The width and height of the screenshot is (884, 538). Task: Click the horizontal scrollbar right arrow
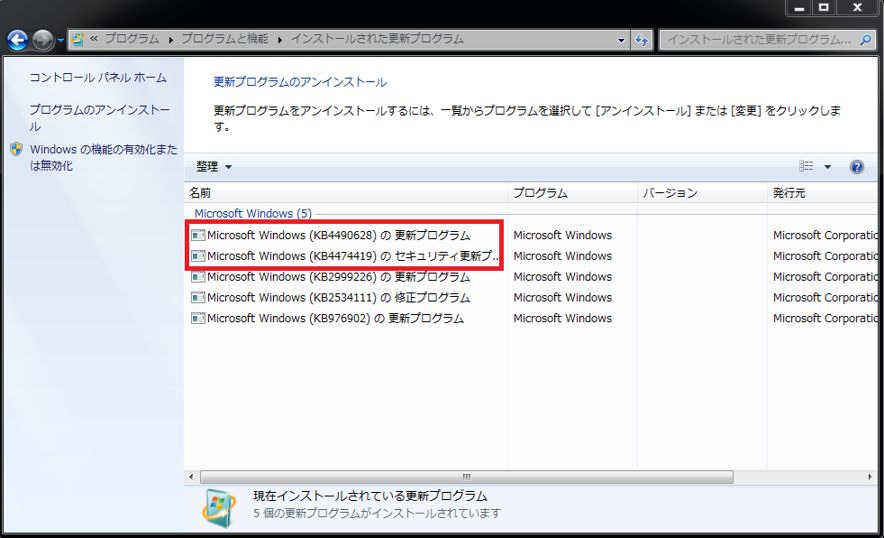pyautogui.click(x=870, y=477)
